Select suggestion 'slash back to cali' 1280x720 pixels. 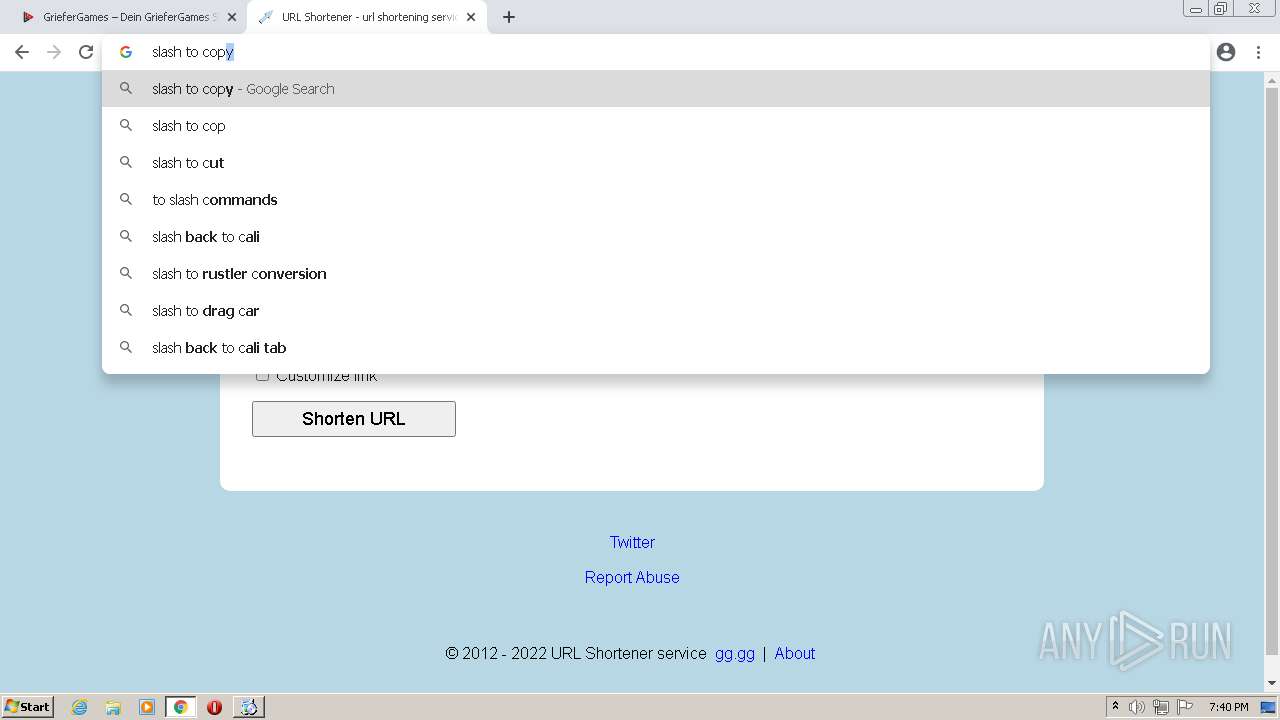[656, 237]
